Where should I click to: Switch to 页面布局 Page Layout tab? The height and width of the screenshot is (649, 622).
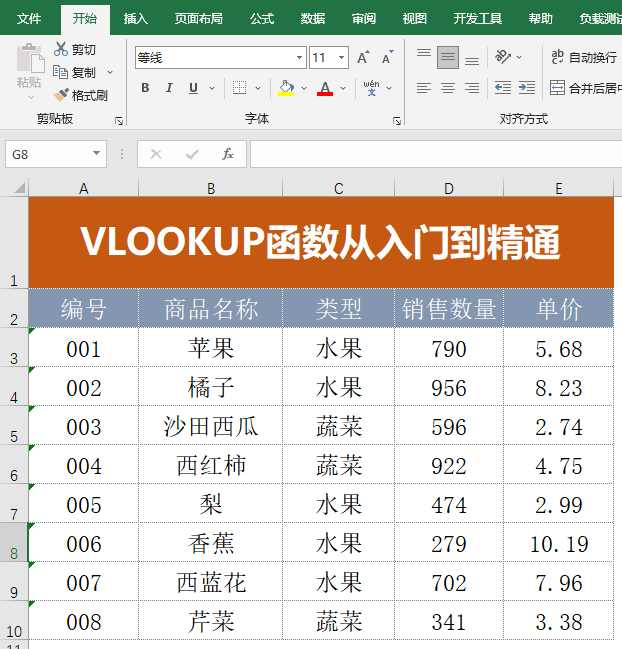point(199,19)
